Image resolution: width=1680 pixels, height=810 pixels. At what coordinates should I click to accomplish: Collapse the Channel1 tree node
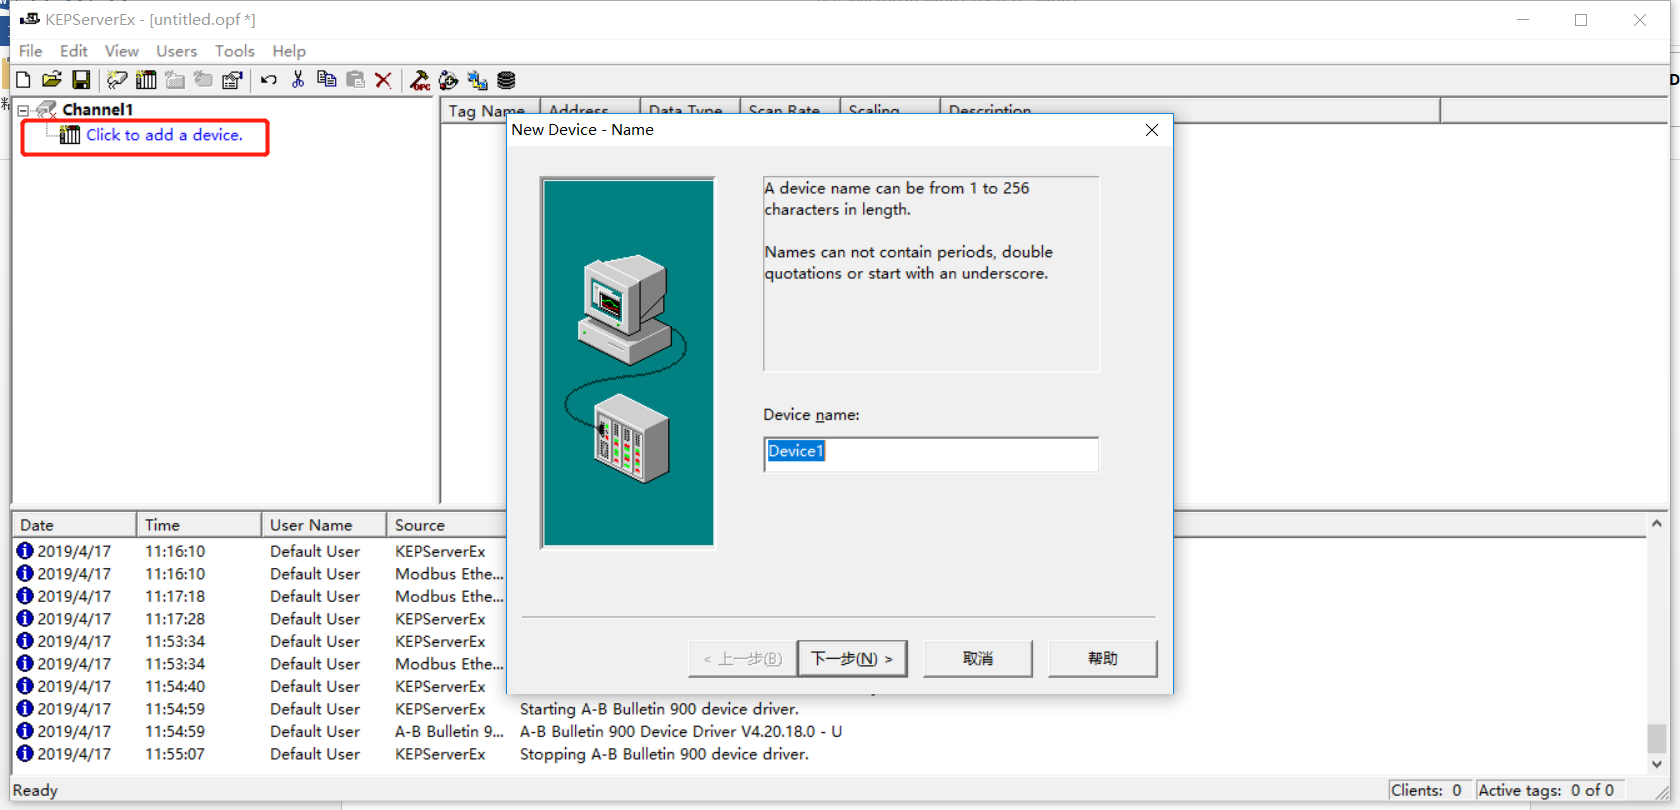23,110
